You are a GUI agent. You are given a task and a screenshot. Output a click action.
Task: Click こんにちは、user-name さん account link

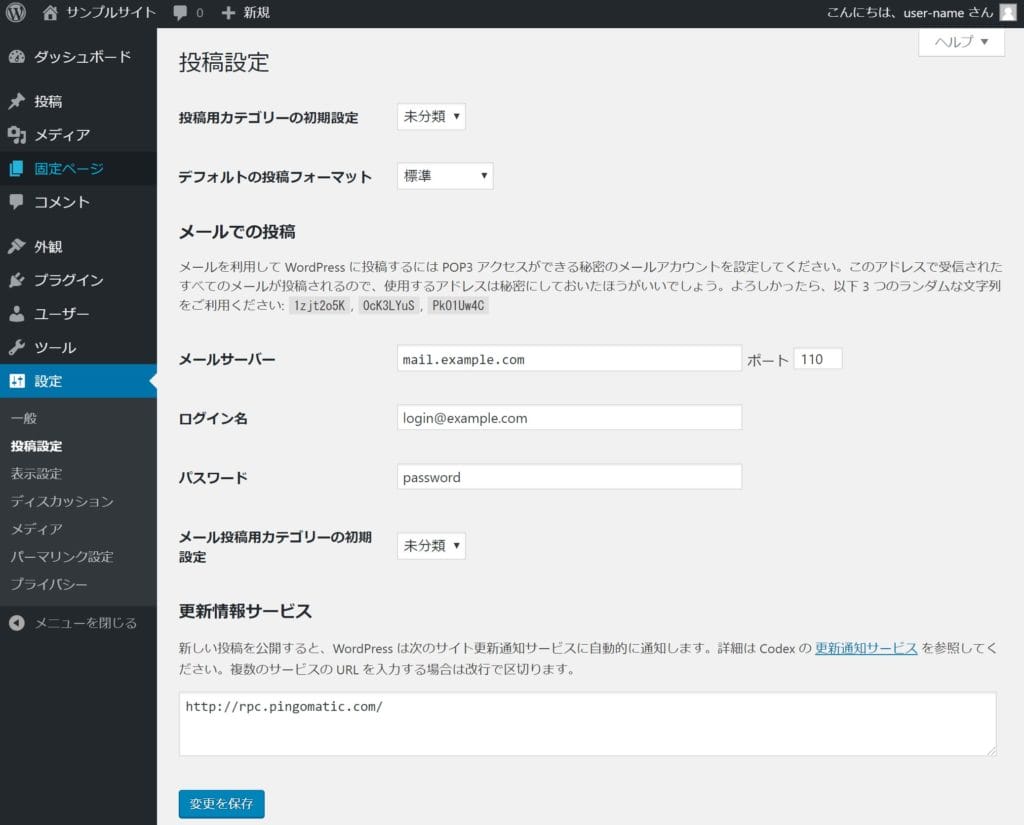point(909,12)
